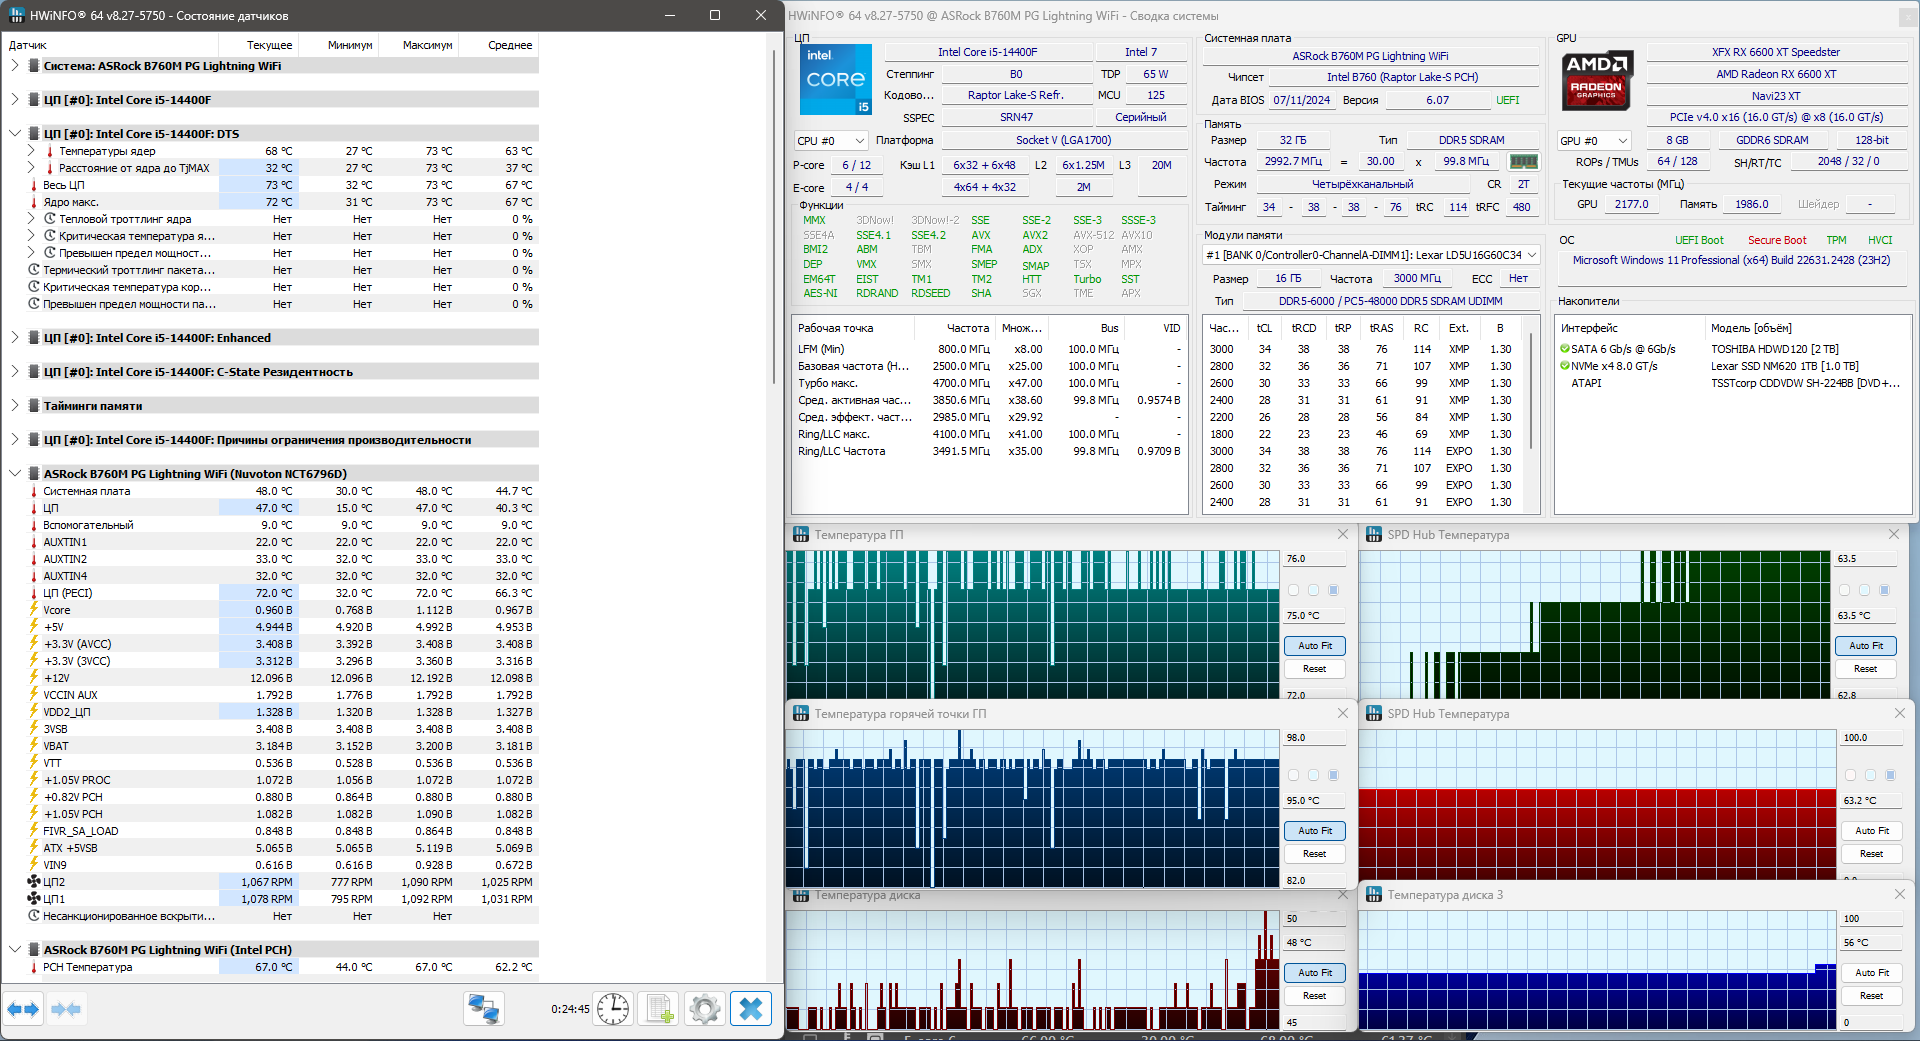This screenshot has width=1920, height=1041.
Task: Click the AMD Radeon Graphics logo
Action: click(x=1597, y=80)
